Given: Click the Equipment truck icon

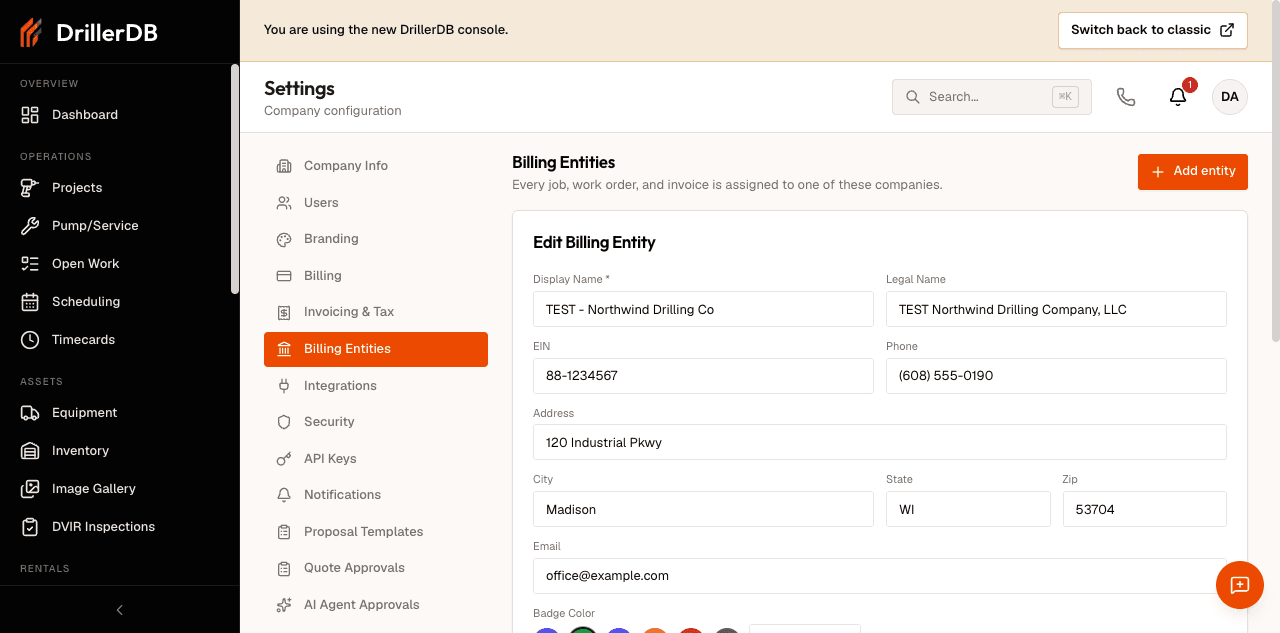Looking at the screenshot, I should click(30, 413).
